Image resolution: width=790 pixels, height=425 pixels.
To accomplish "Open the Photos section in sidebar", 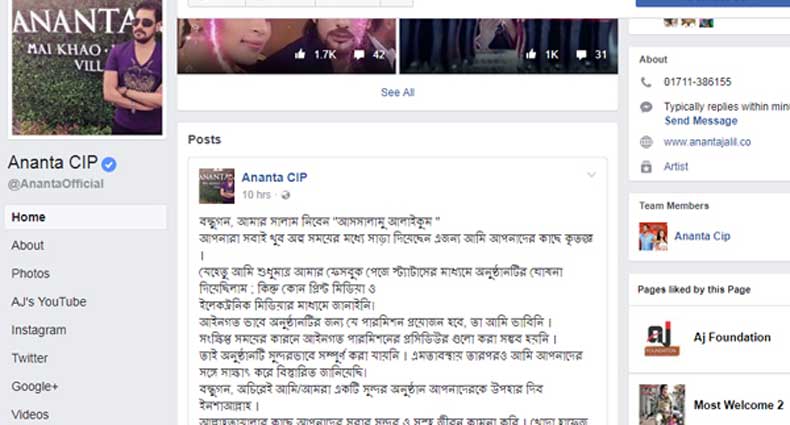I will tap(31, 273).
